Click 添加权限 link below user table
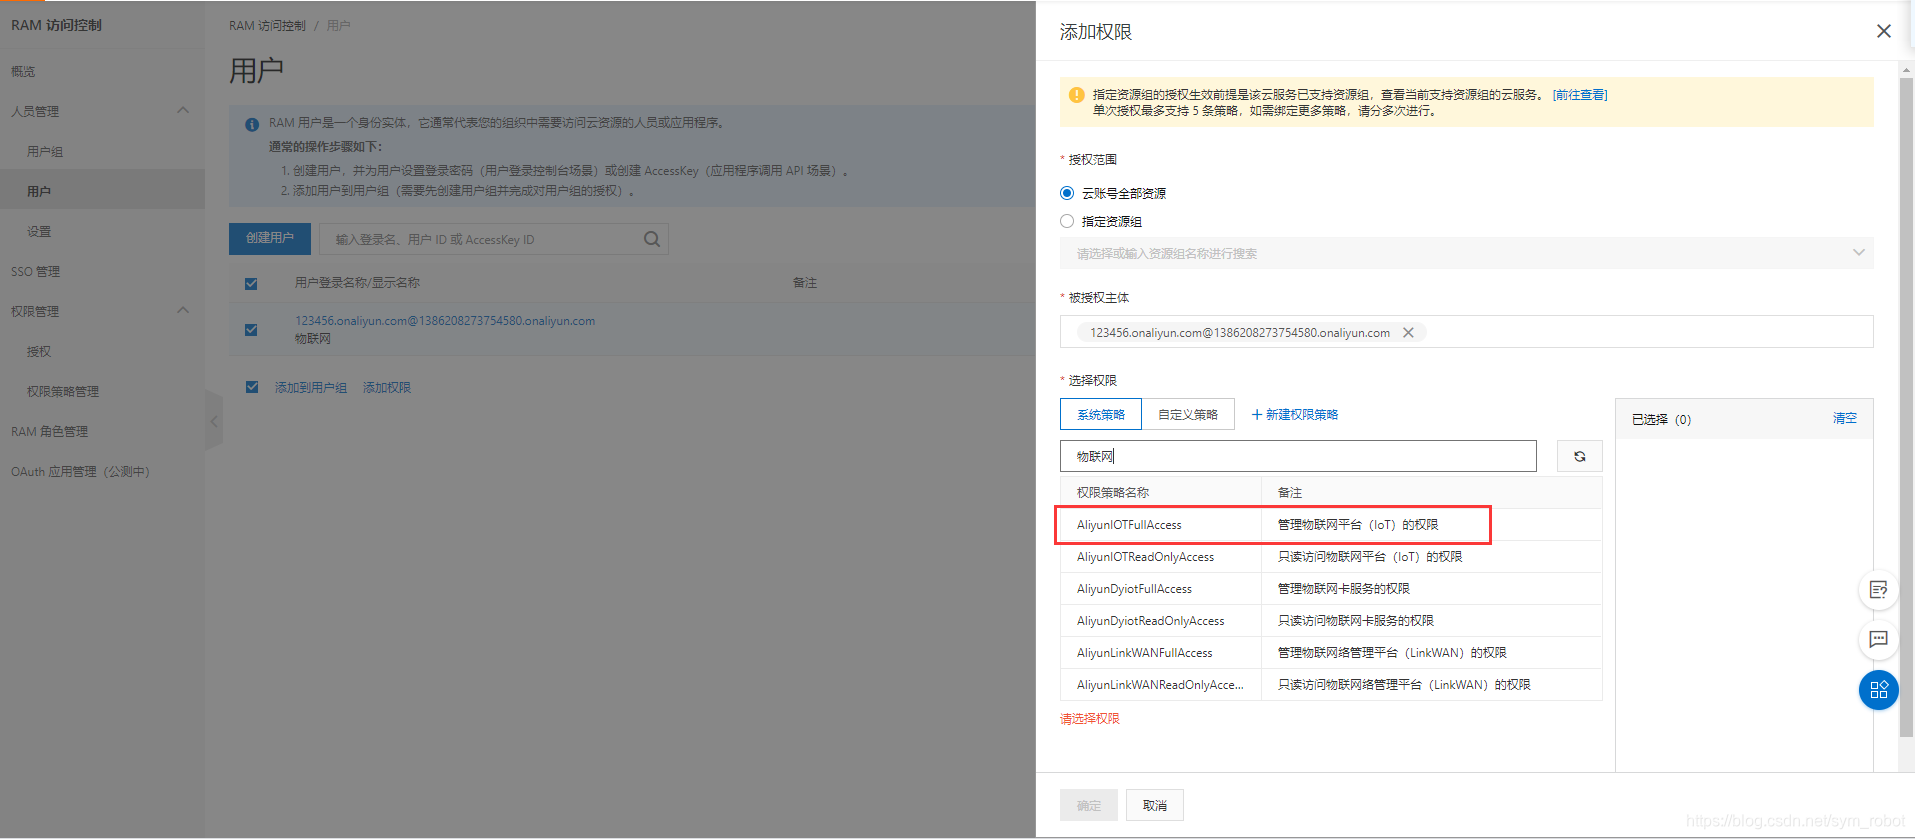Screen dimensions: 1915x839 (x=387, y=387)
